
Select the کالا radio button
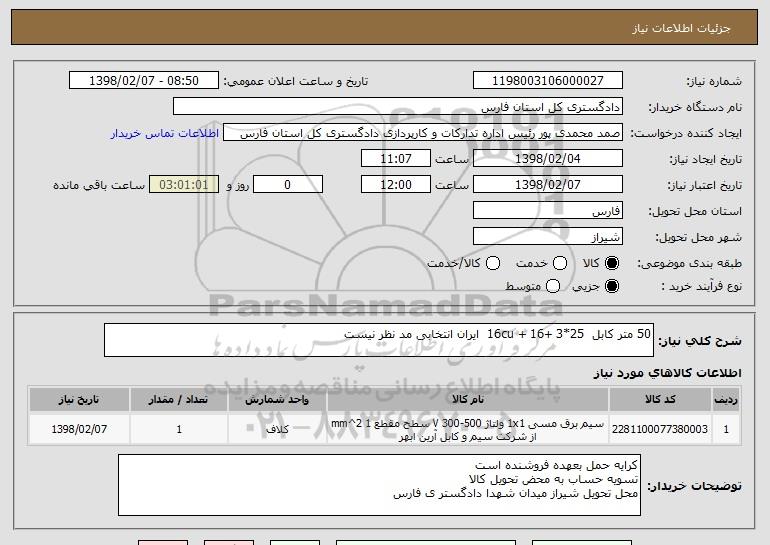[612, 264]
